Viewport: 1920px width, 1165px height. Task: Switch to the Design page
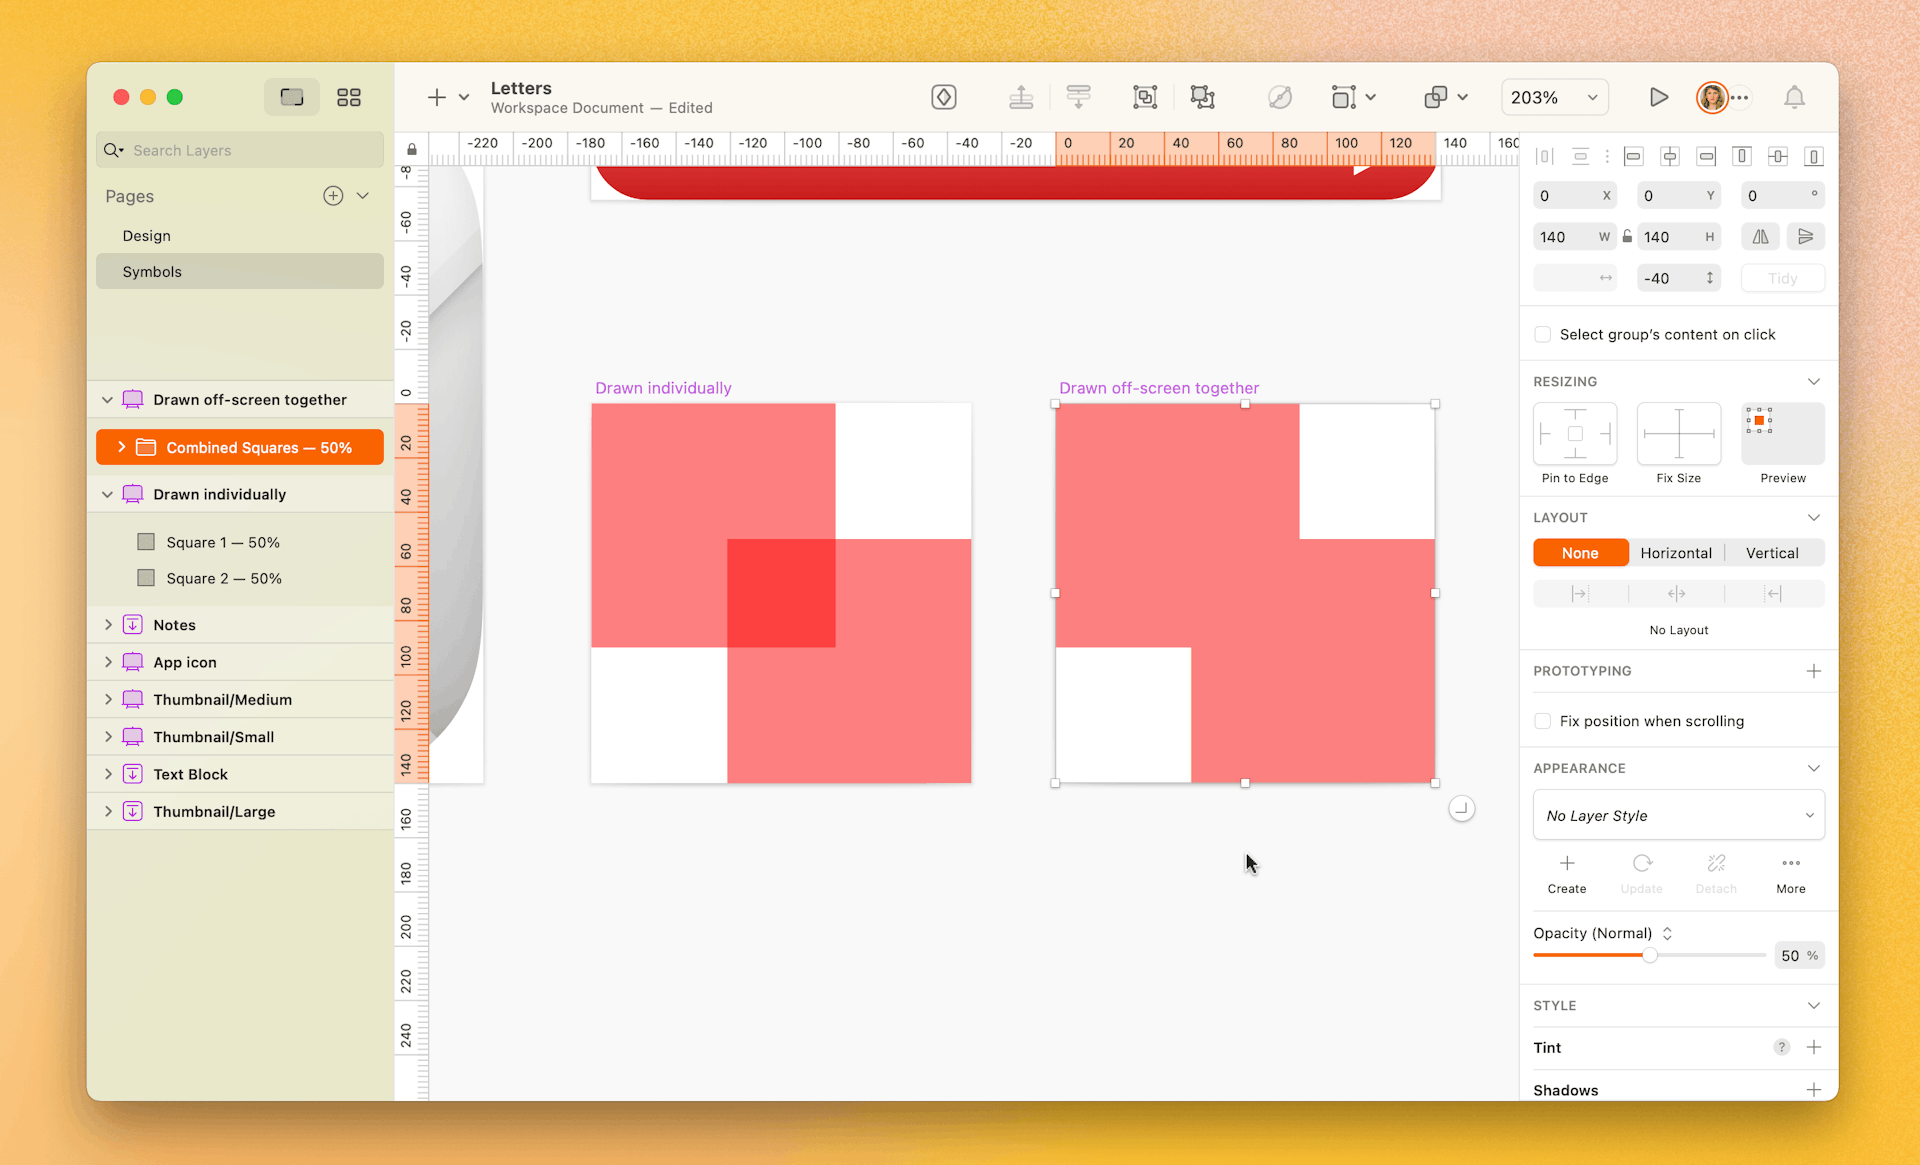147,235
